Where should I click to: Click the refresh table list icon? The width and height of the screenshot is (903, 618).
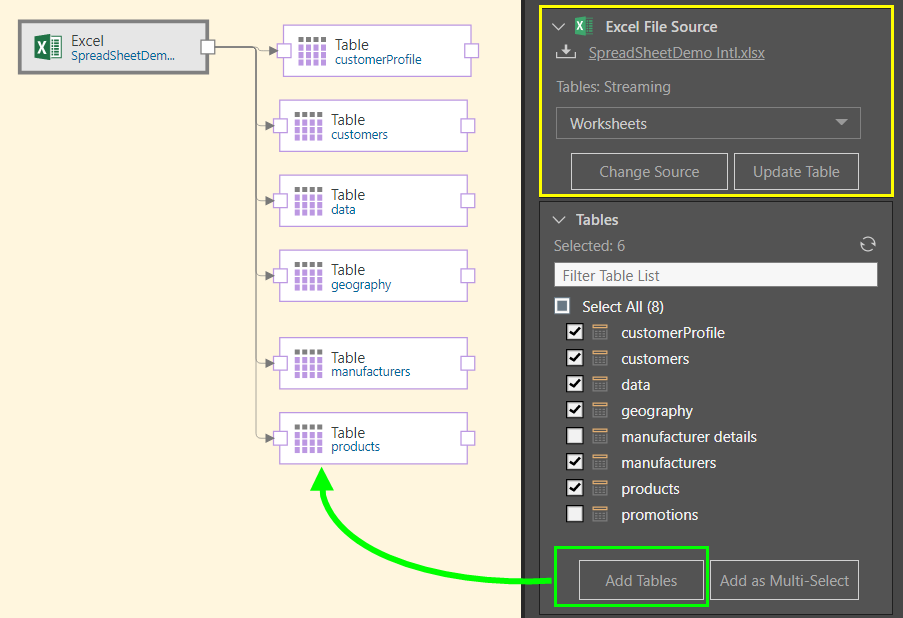tap(868, 245)
